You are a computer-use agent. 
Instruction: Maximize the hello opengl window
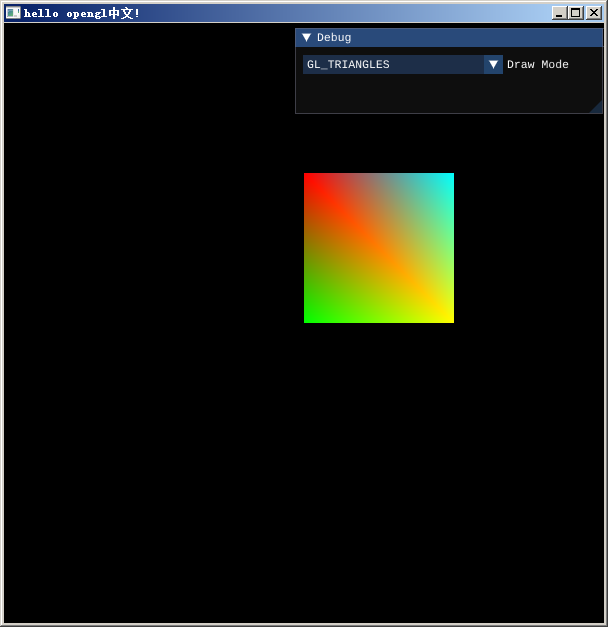pos(575,13)
